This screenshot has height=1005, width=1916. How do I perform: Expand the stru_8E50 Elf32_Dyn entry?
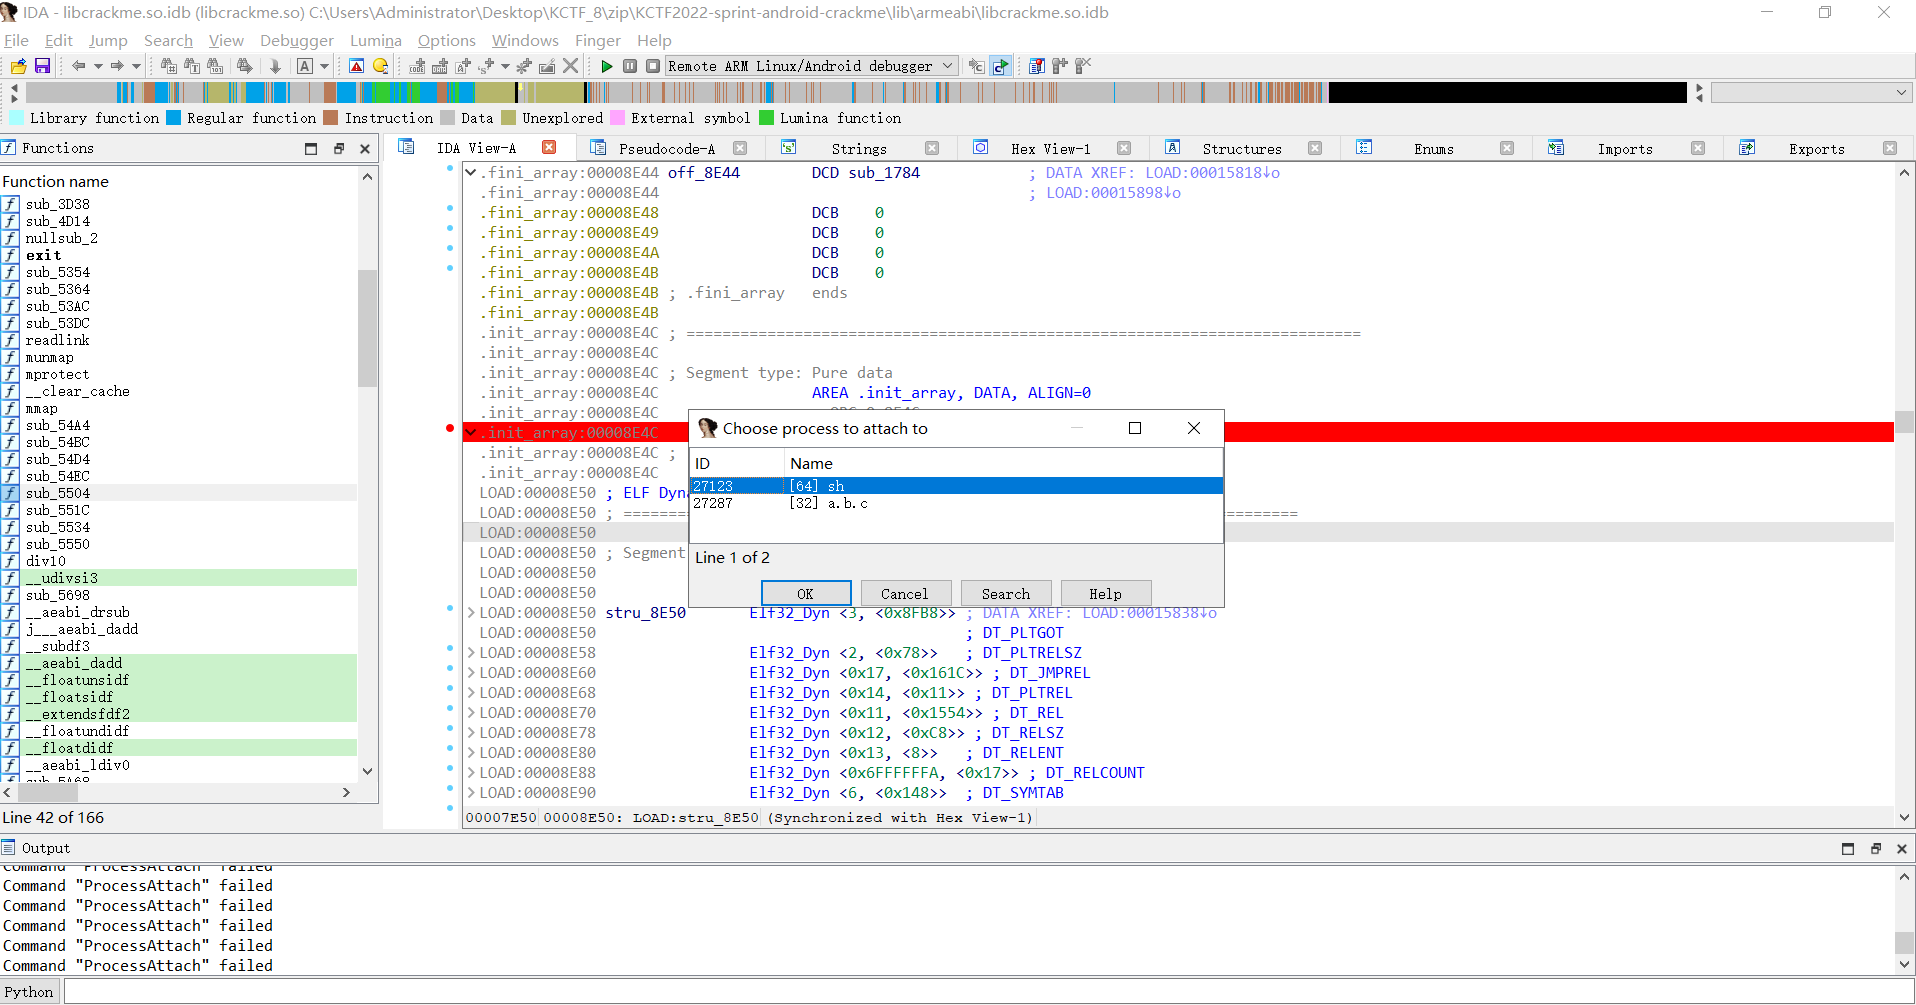[471, 612]
